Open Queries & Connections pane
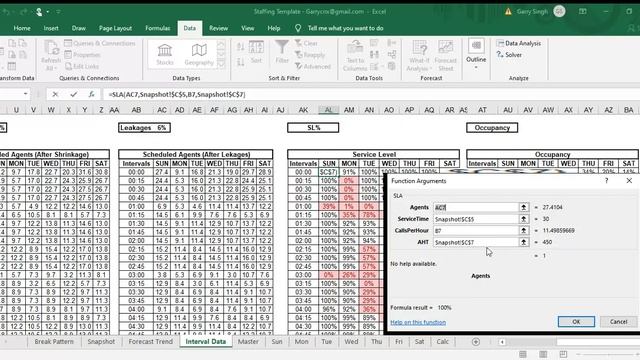The width and height of the screenshot is (640, 360). (100, 43)
